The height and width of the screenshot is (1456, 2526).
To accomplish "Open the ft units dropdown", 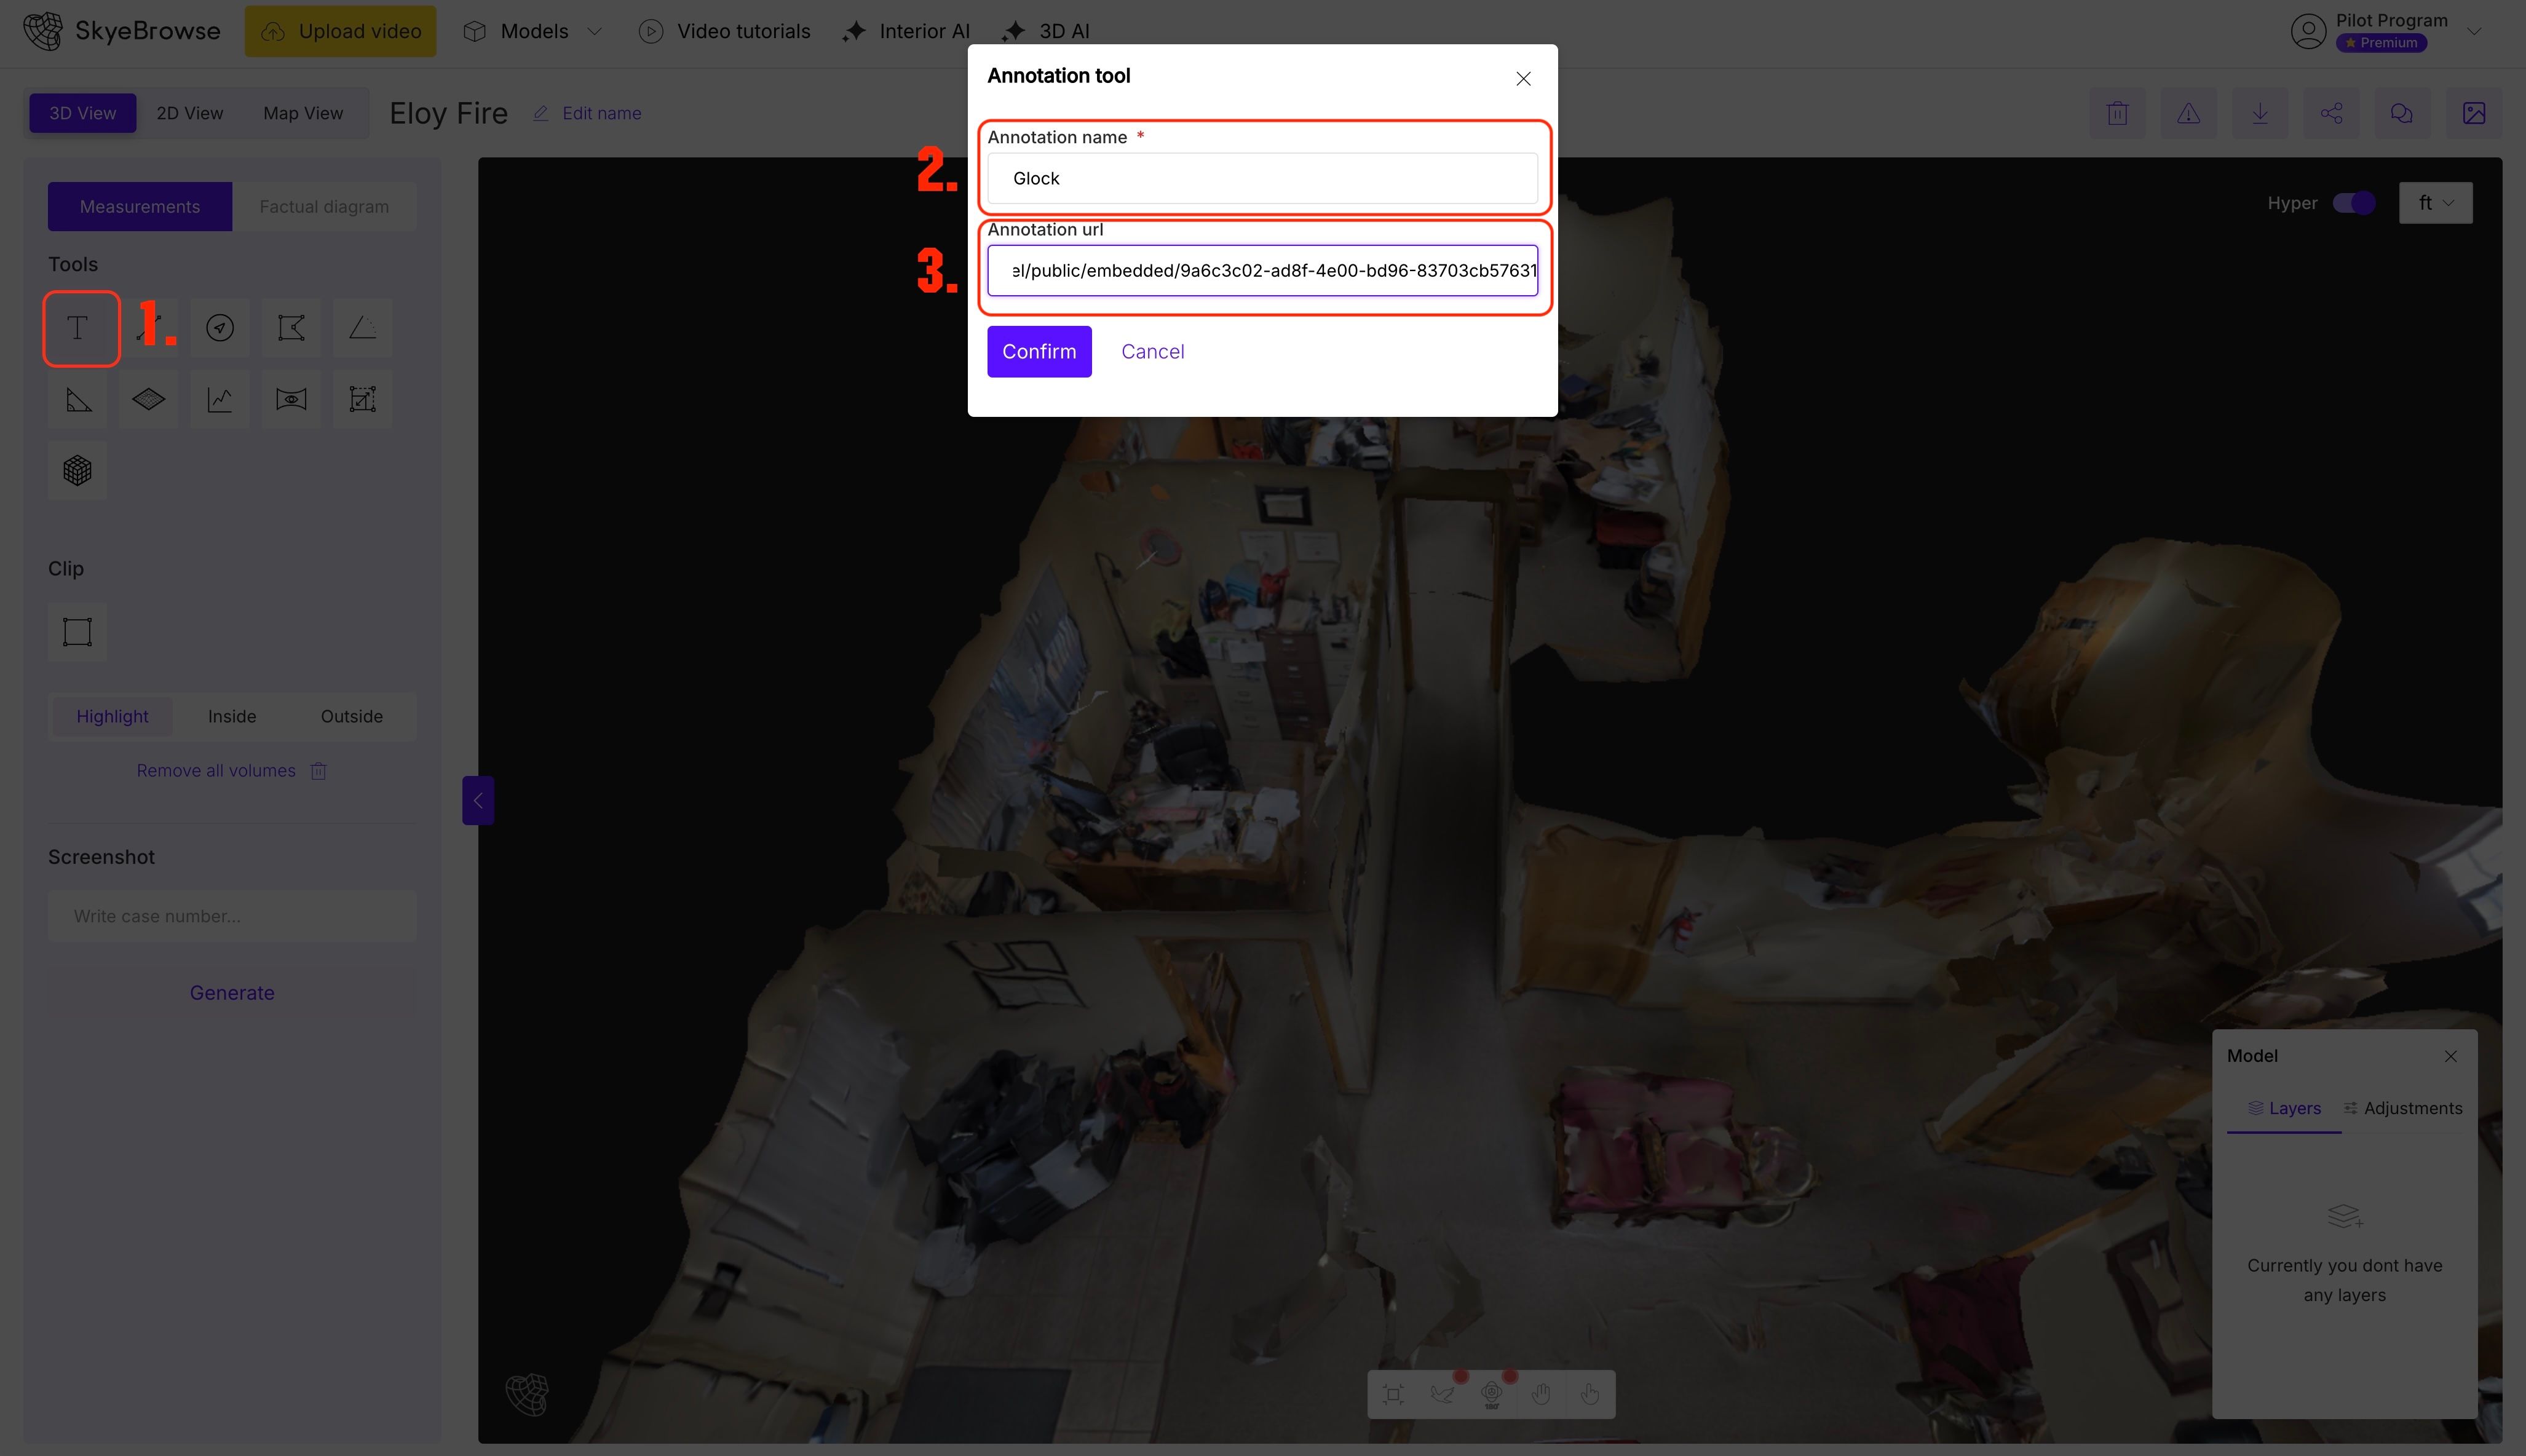I will pyautogui.click(x=2435, y=203).
